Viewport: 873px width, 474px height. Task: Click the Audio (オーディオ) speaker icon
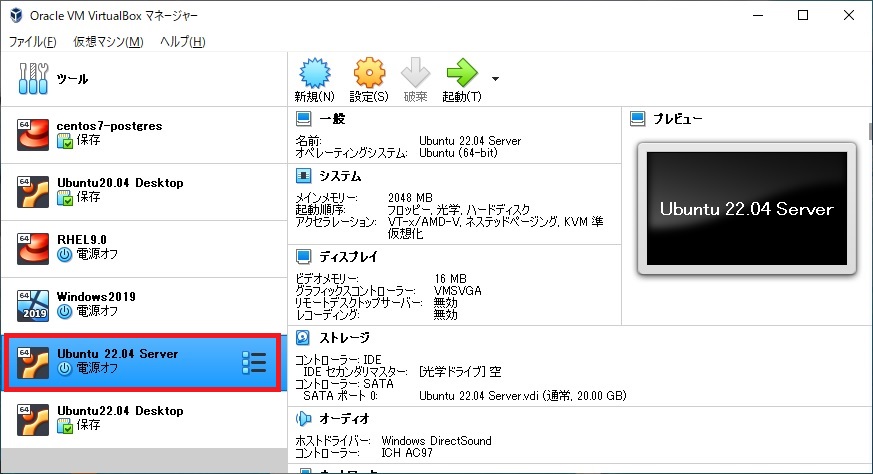(303, 418)
